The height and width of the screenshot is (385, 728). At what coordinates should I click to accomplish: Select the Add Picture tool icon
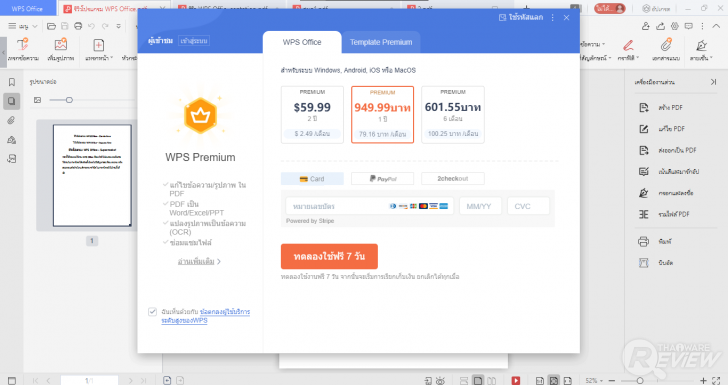[61, 45]
